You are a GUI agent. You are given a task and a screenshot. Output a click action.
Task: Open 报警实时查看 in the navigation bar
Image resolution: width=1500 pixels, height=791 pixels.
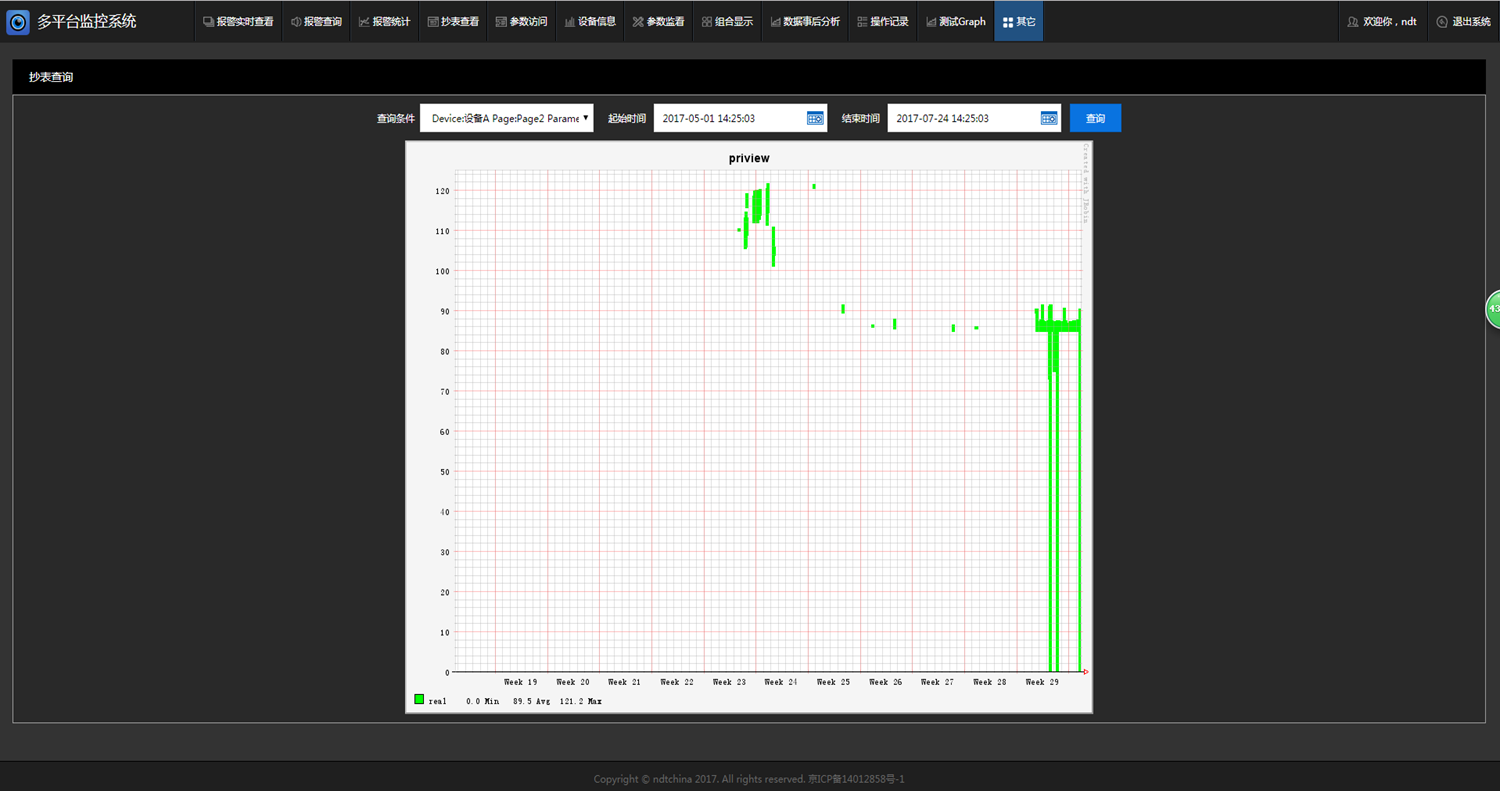click(238, 21)
